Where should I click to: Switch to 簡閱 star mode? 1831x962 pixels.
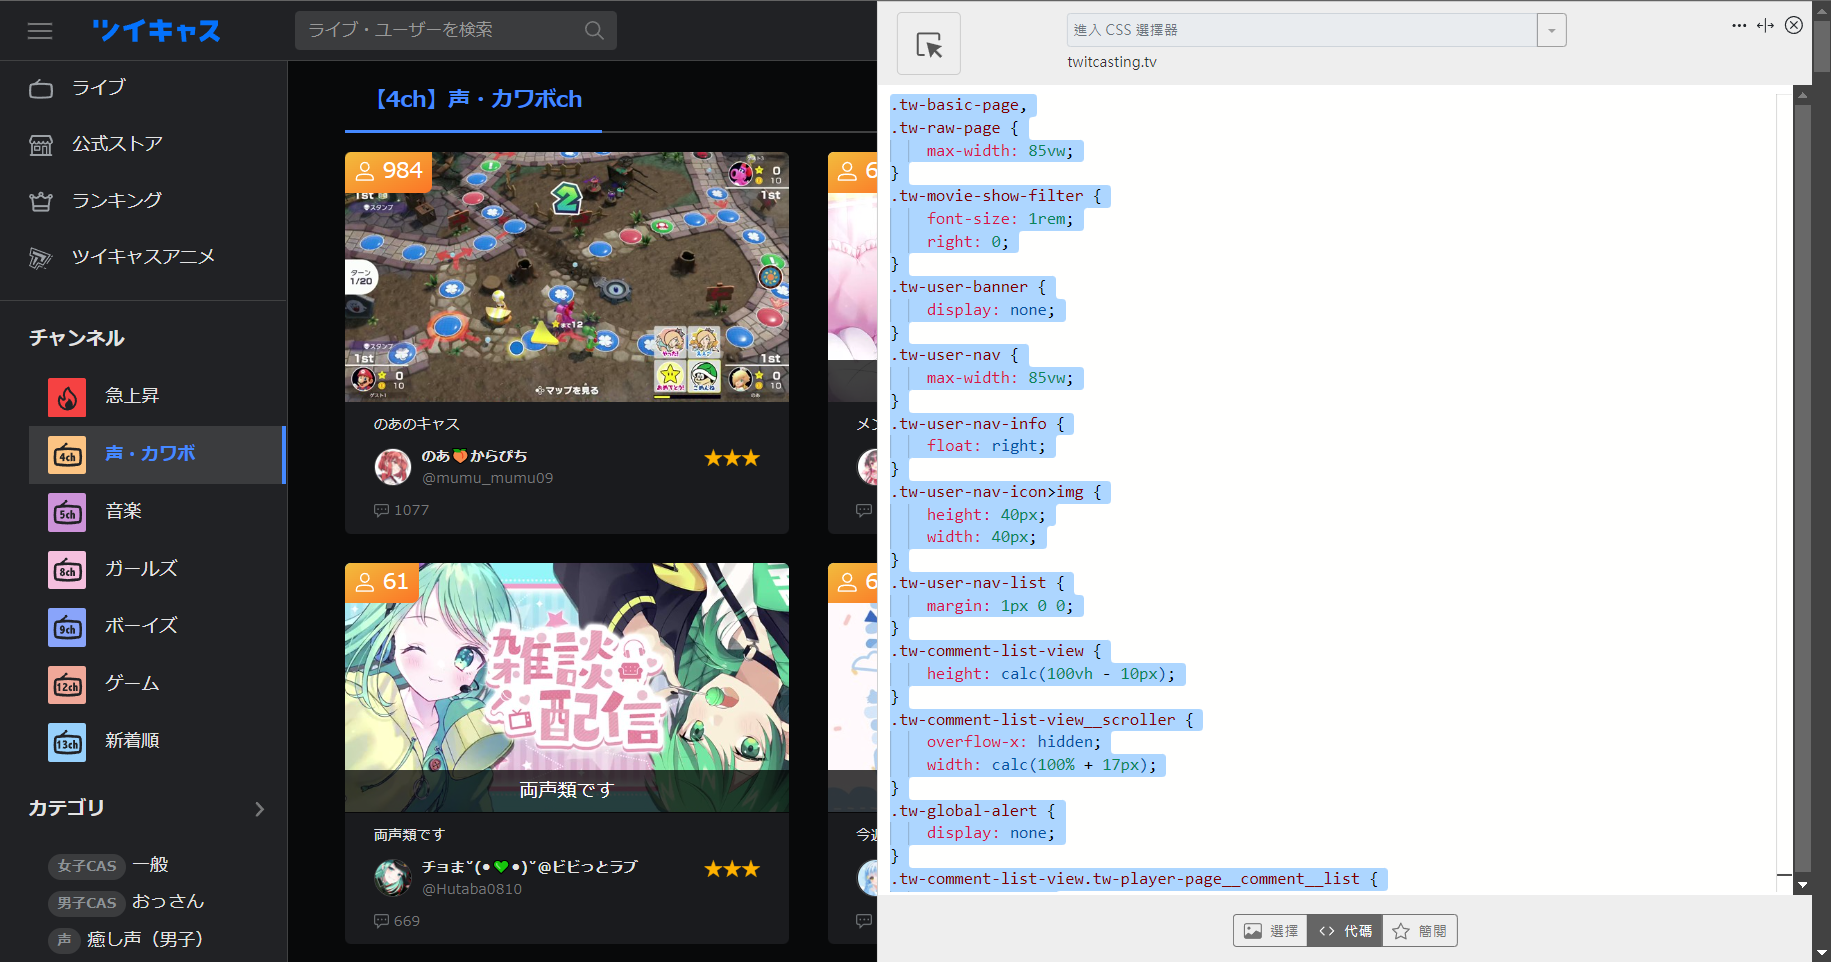[x=1420, y=931]
